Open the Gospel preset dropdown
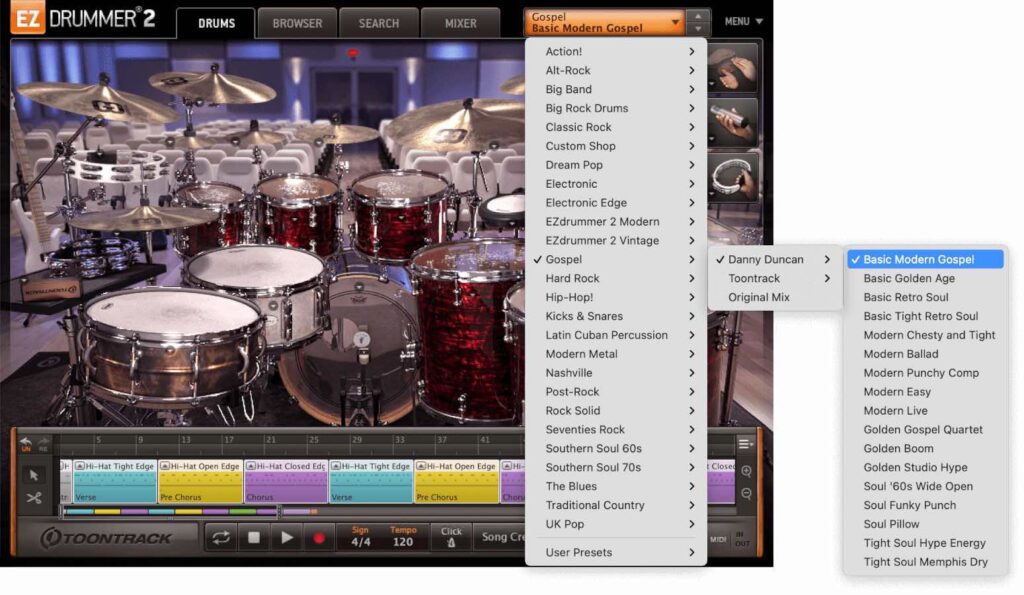The height and width of the screenshot is (595, 1024). [603, 22]
